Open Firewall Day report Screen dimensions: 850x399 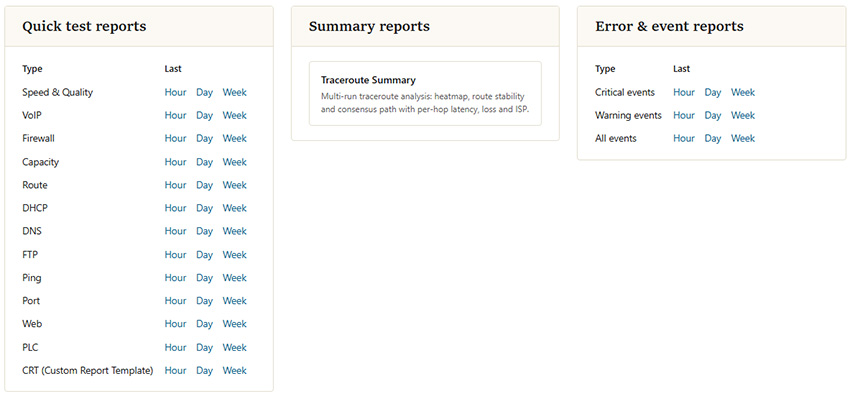[204, 139]
